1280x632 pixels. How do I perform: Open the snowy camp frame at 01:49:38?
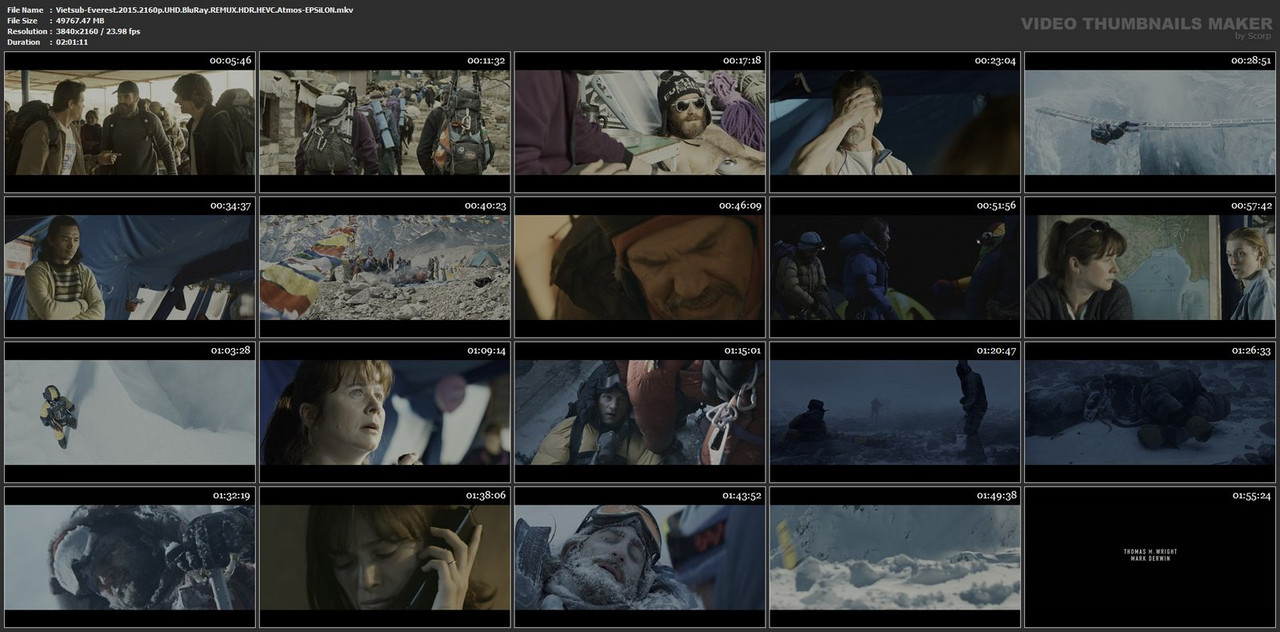click(x=895, y=557)
